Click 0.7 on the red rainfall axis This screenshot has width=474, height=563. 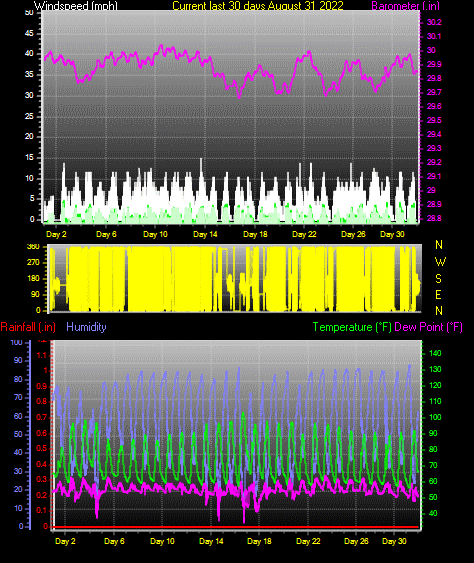pos(42,417)
